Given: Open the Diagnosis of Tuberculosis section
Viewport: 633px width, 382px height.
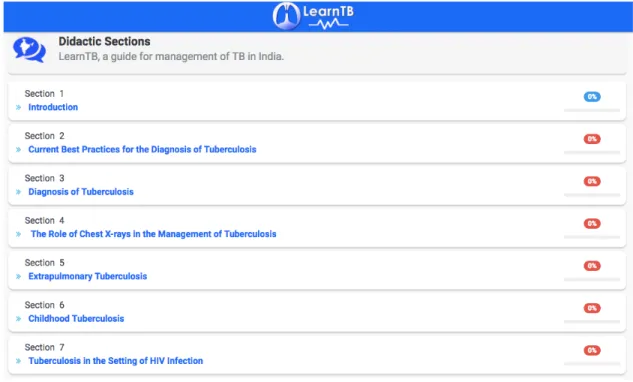Looking at the screenshot, I should [x=81, y=192].
